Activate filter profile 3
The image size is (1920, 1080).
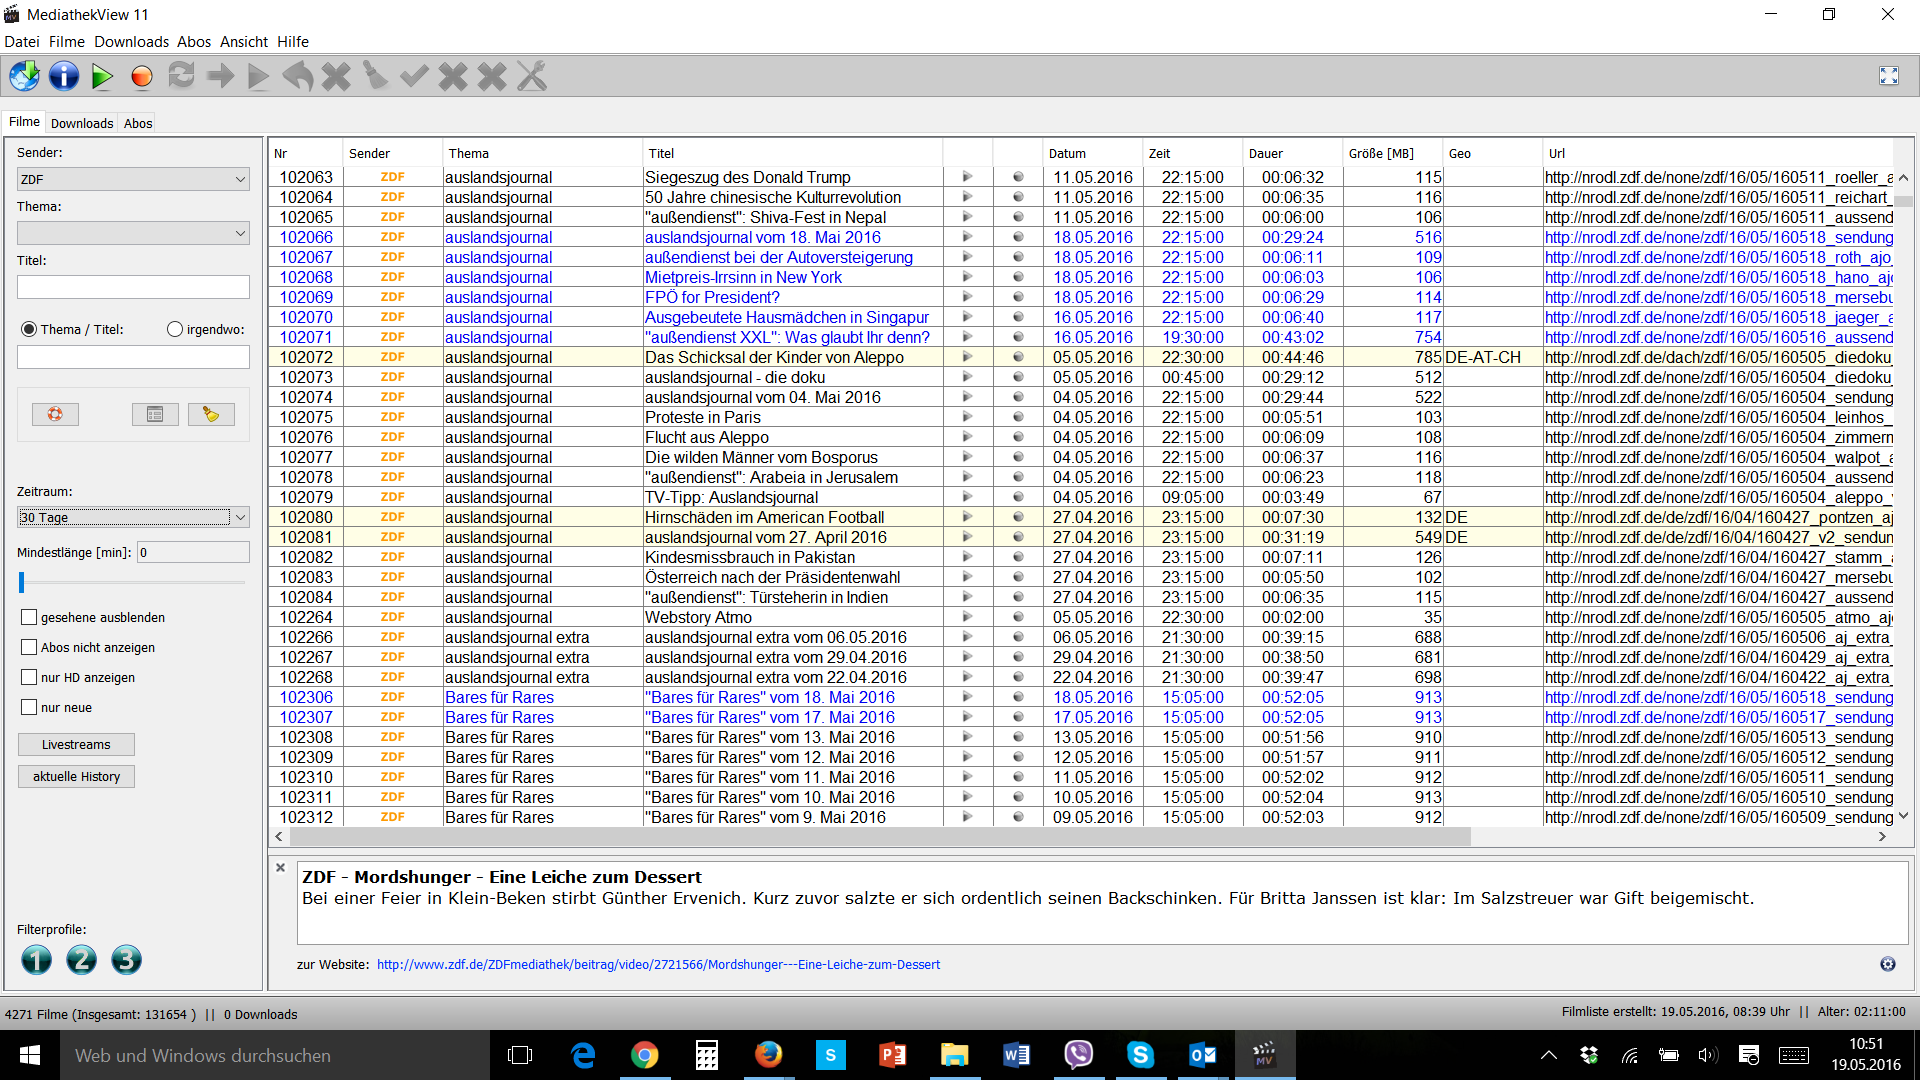pos(126,960)
